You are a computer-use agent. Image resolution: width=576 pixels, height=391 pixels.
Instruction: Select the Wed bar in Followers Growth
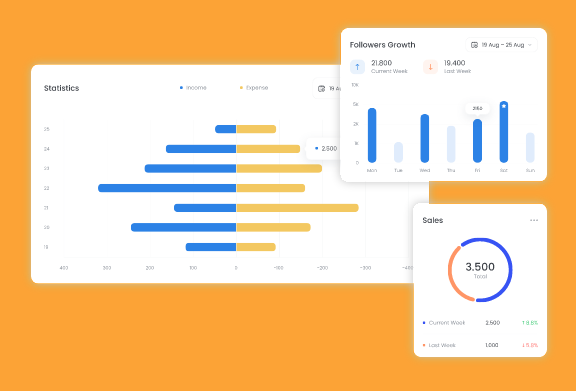click(425, 138)
